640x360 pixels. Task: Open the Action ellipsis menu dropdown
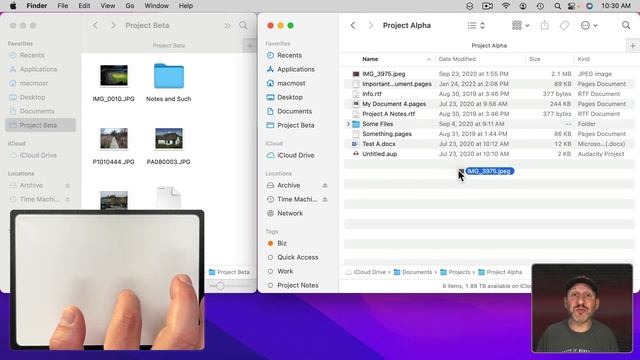click(x=589, y=25)
